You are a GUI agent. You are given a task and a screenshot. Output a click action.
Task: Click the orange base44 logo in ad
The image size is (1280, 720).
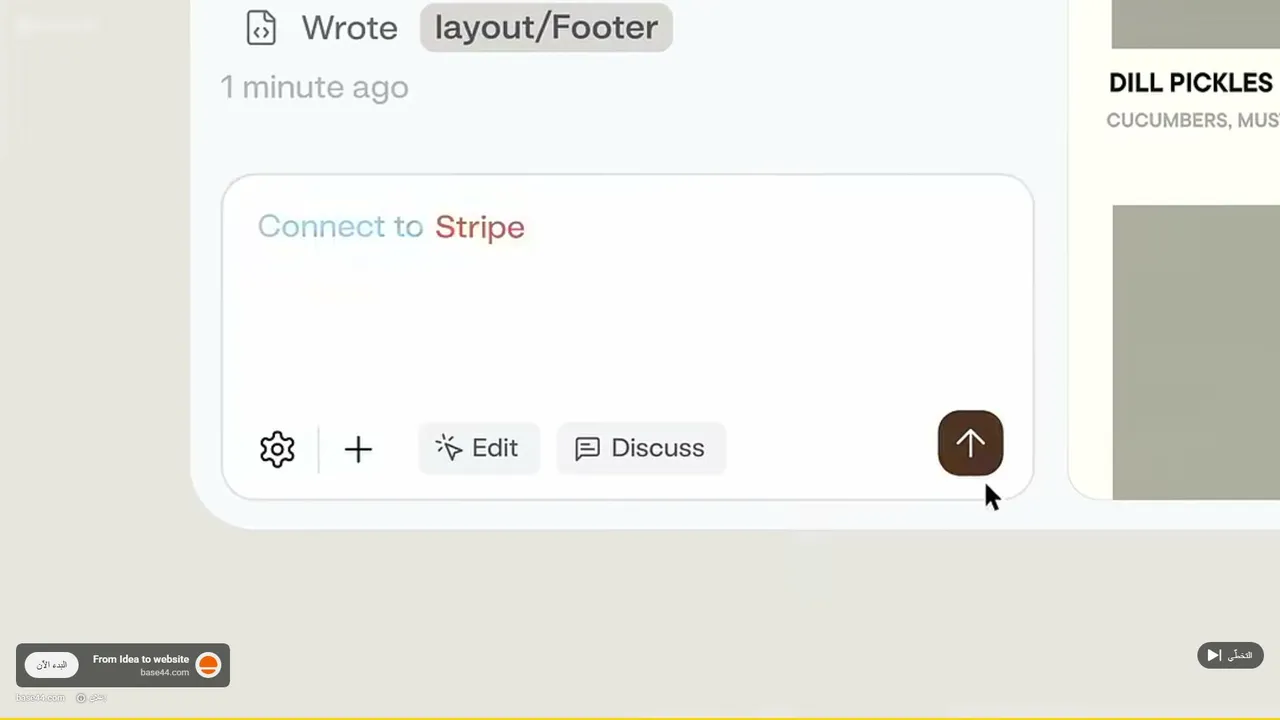click(208, 665)
